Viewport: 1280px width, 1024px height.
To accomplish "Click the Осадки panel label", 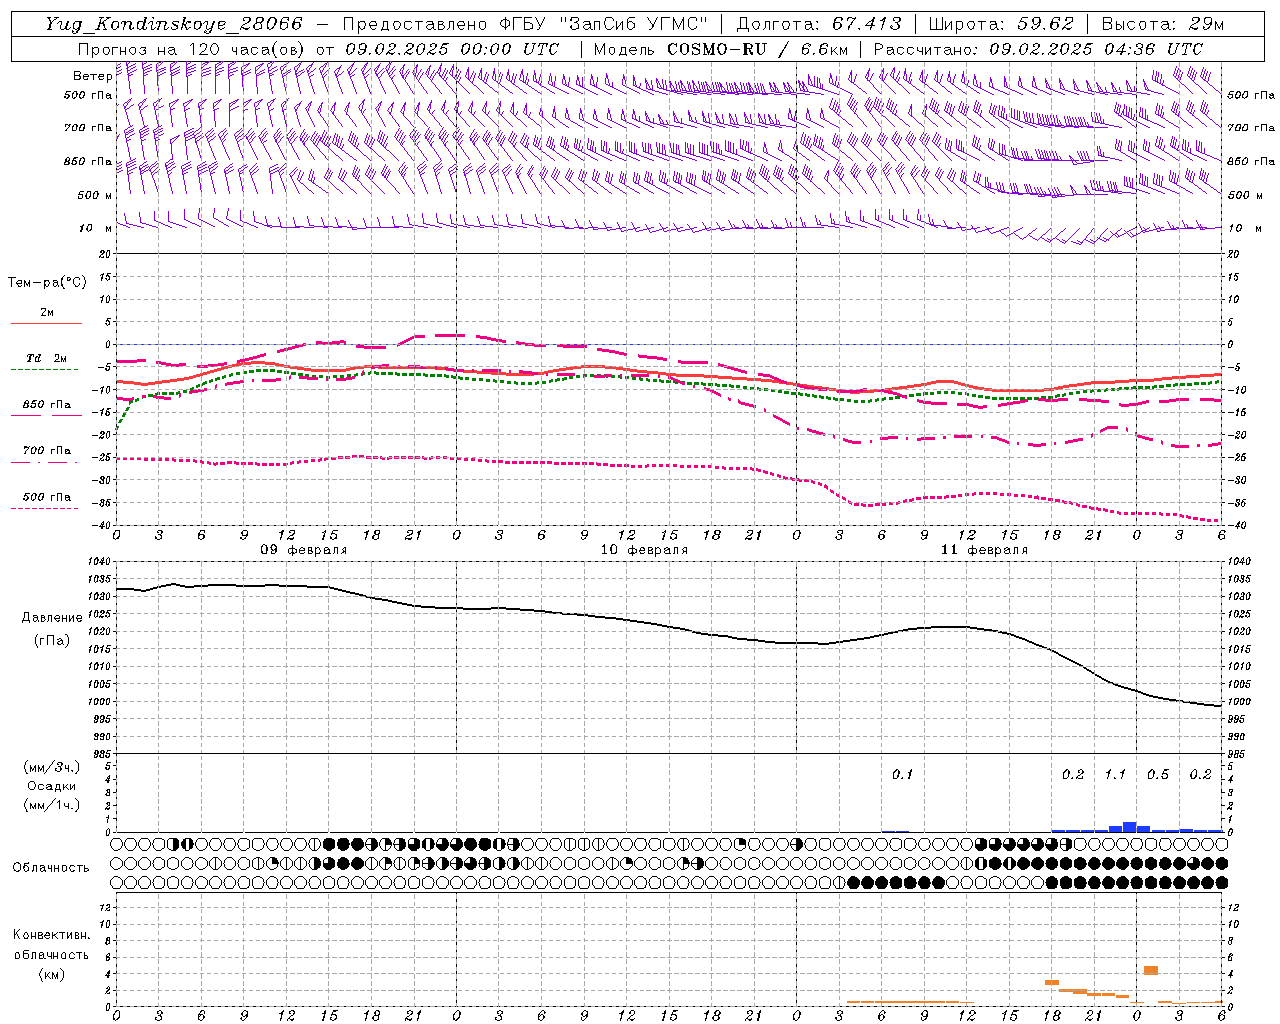I will [52, 786].
